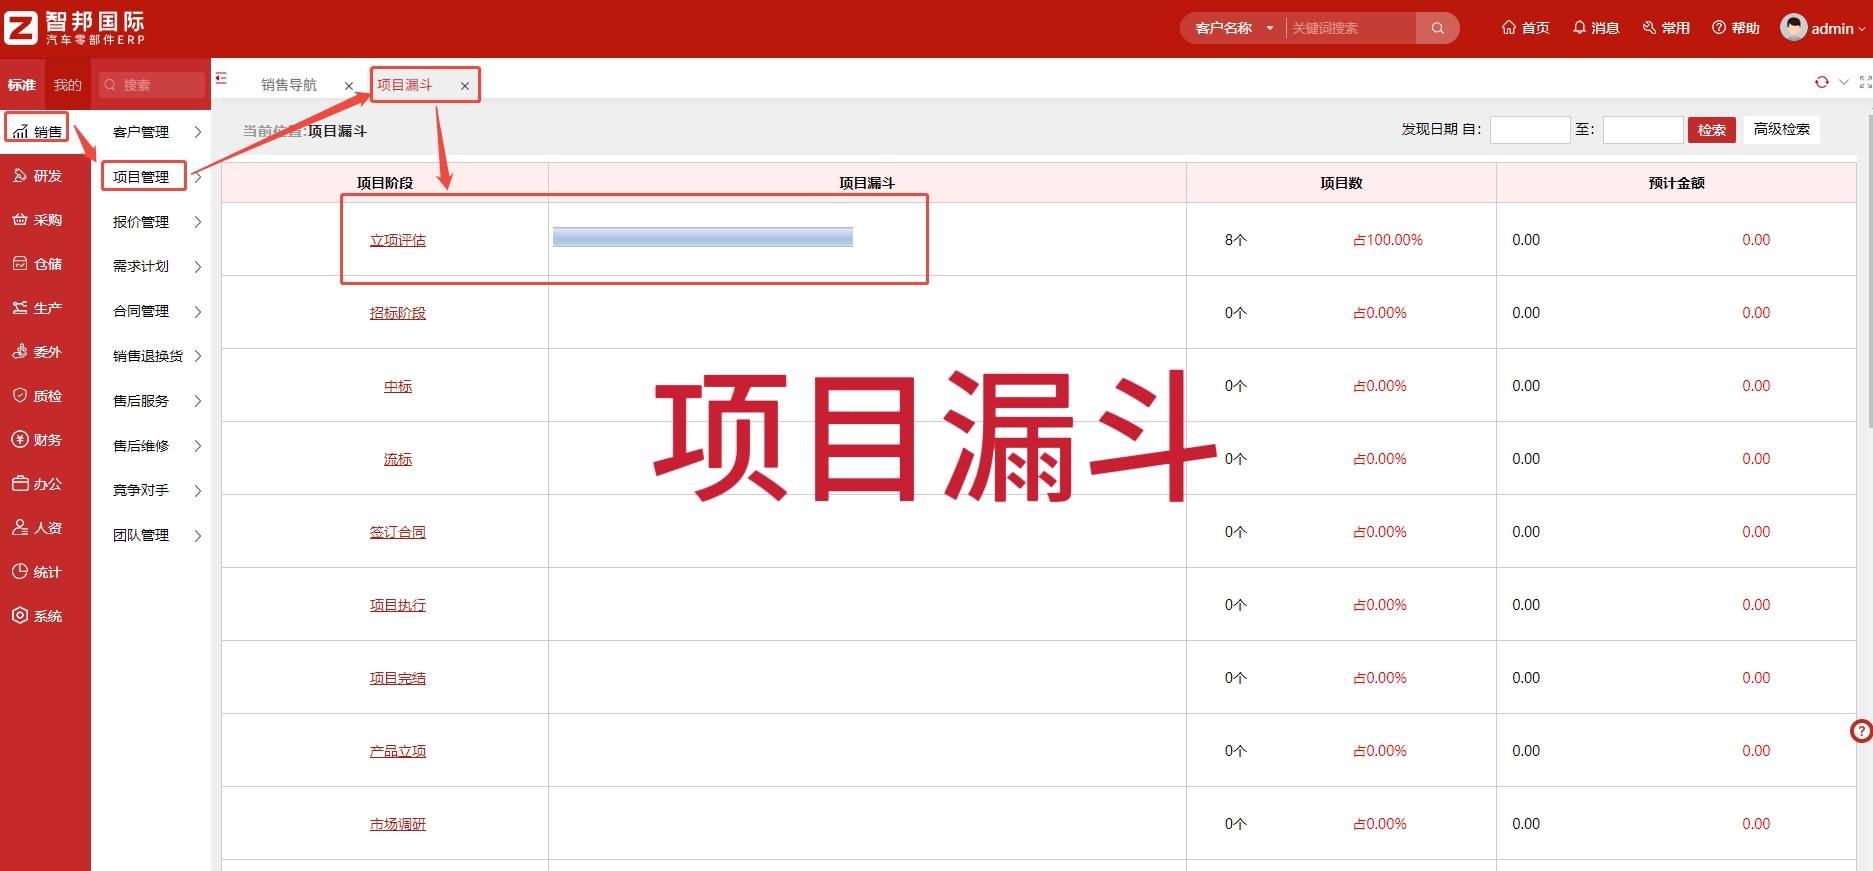
Task: Switch to the 销售导航 tab
Action: point(289,85)
